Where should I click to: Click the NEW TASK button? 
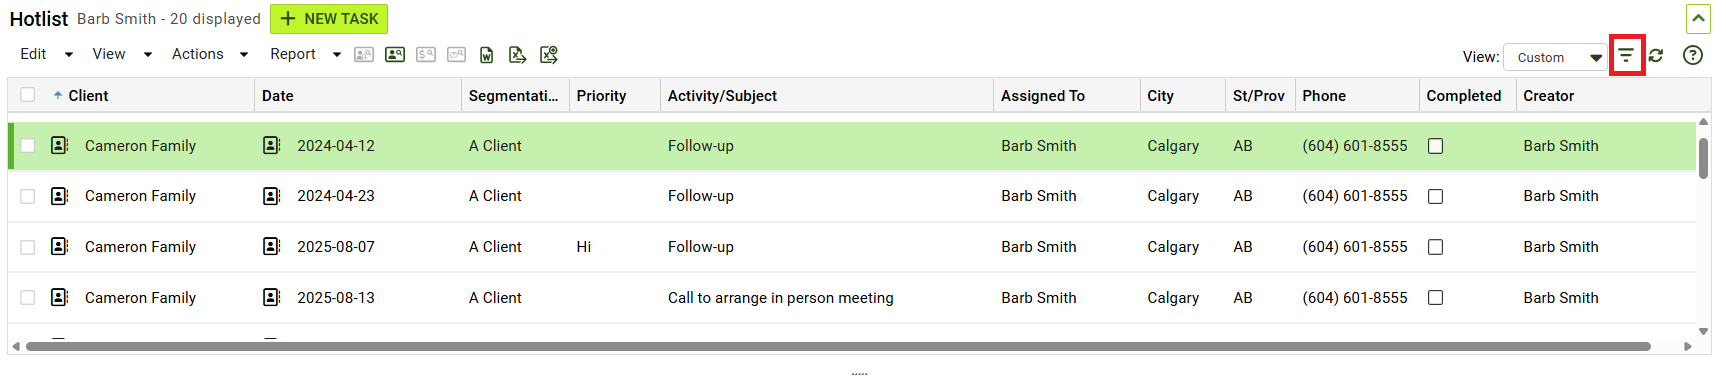coord(329,19)
